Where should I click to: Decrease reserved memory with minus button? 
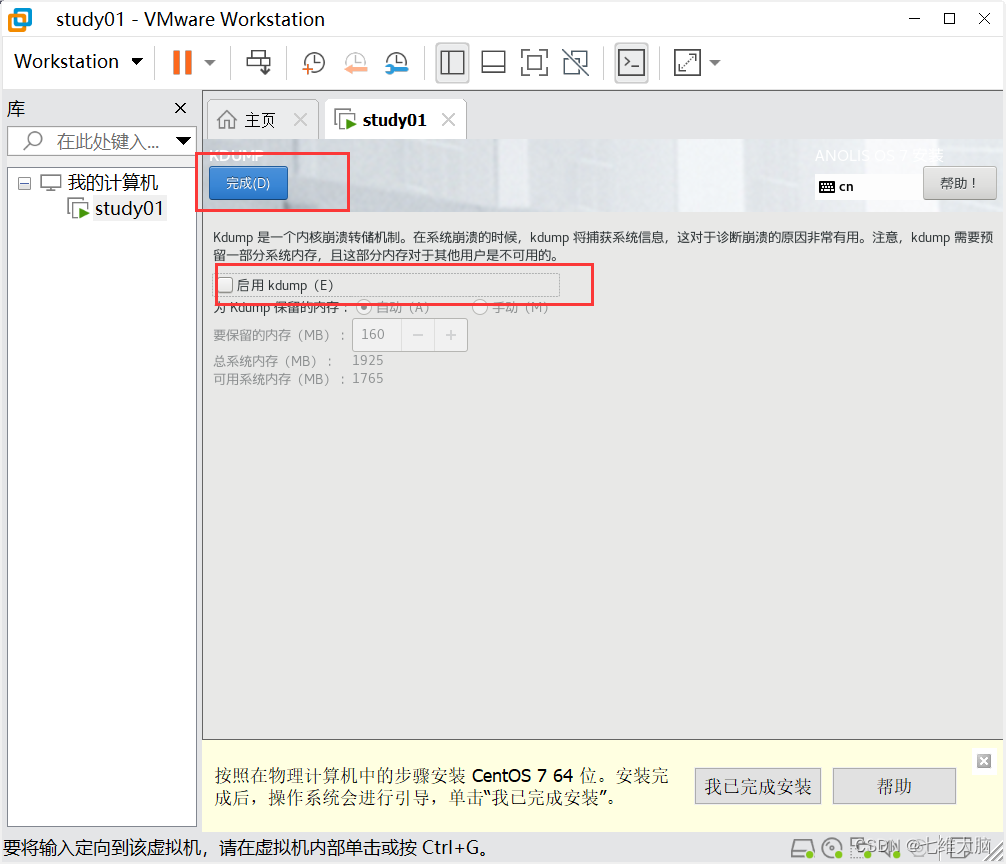(418, 335)
